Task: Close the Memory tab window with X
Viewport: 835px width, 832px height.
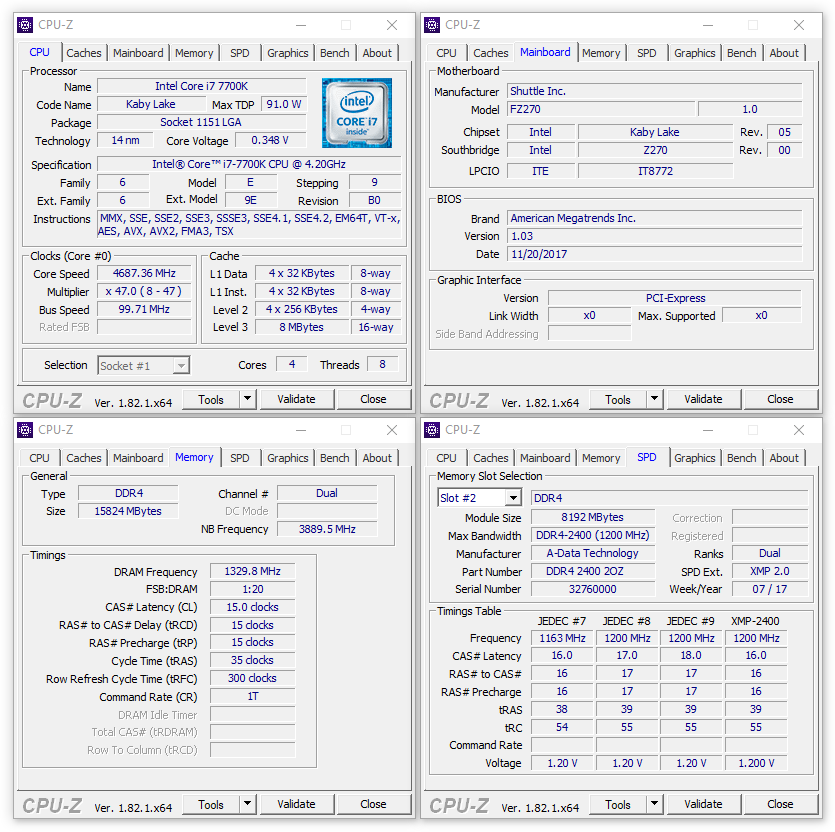Action: click(x=392, y=430)
